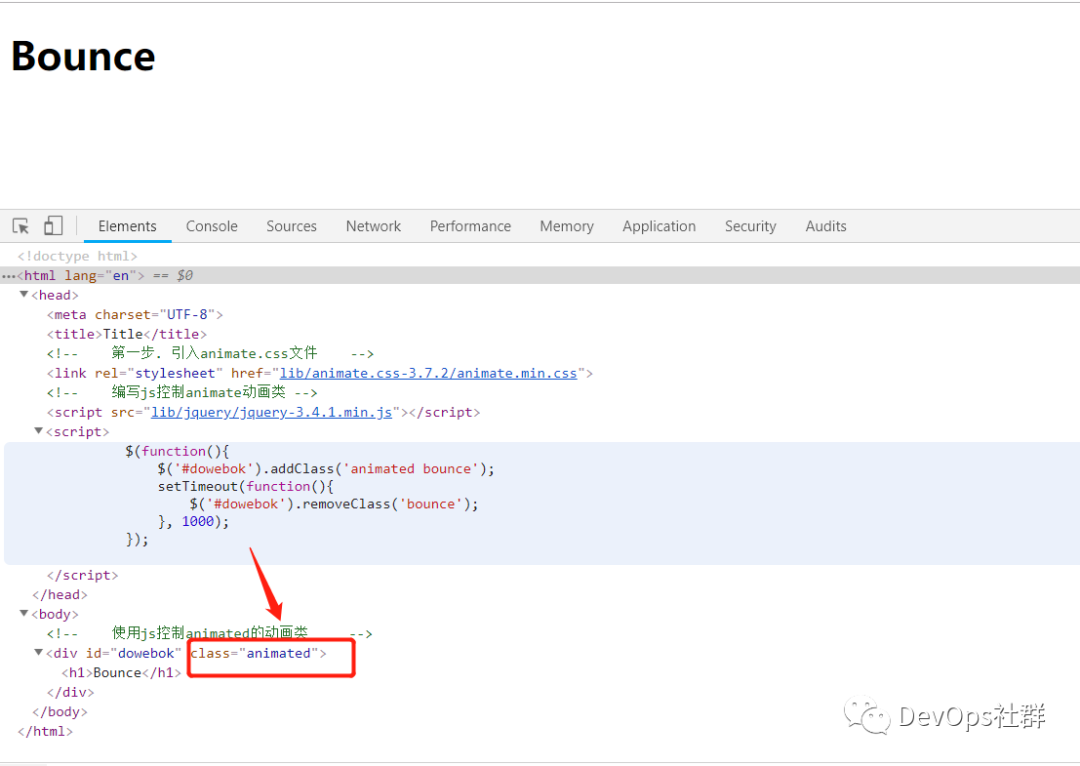This screenshot has height=766, width=1080.
Task: Click the Bounce heading on the page
Action: tap(83, 56)
